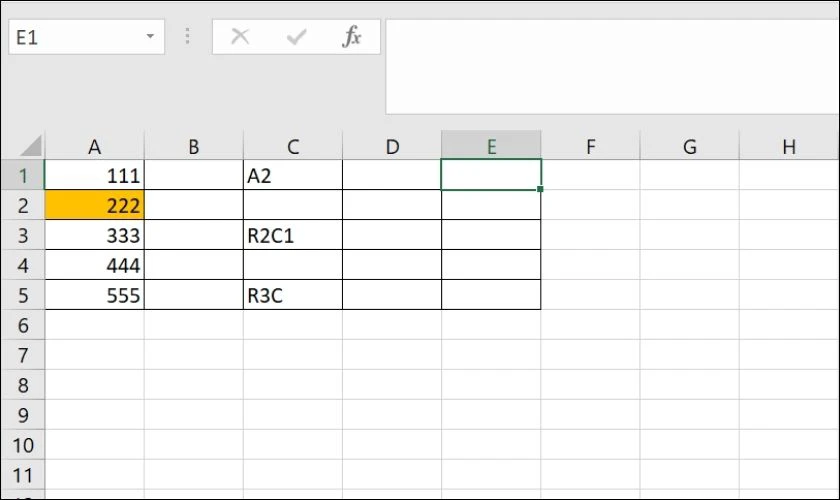Open the Name Box dropdown arrow
Viewport: 840px width, 500px height.
point(150,36)
